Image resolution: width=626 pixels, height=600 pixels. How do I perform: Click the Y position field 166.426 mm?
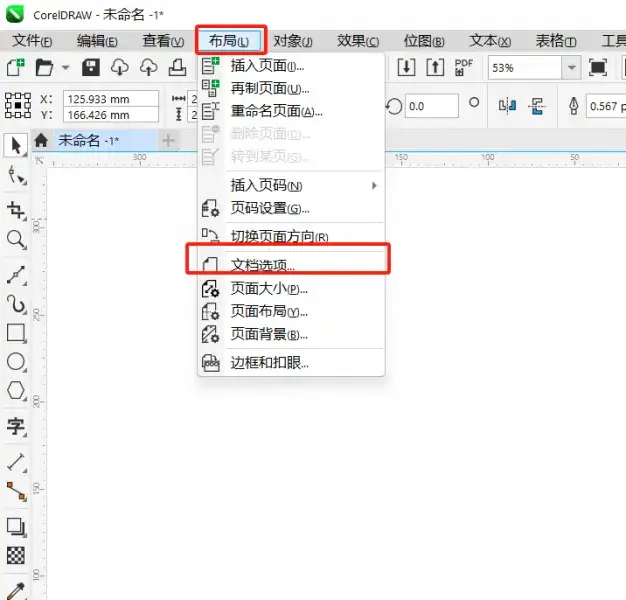(111, 115)
